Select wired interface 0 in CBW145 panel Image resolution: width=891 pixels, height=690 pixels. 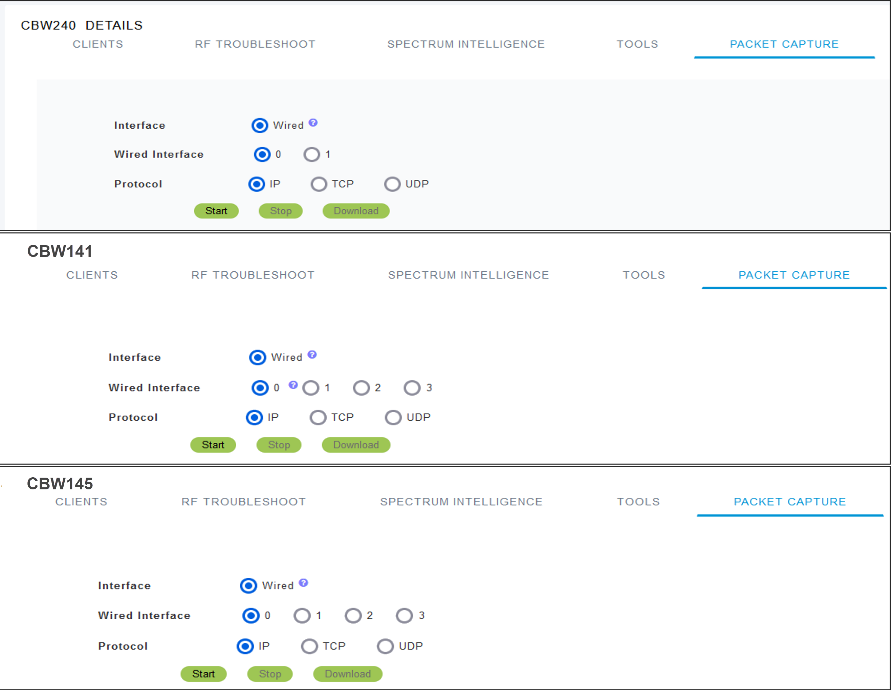coord(251,616)
